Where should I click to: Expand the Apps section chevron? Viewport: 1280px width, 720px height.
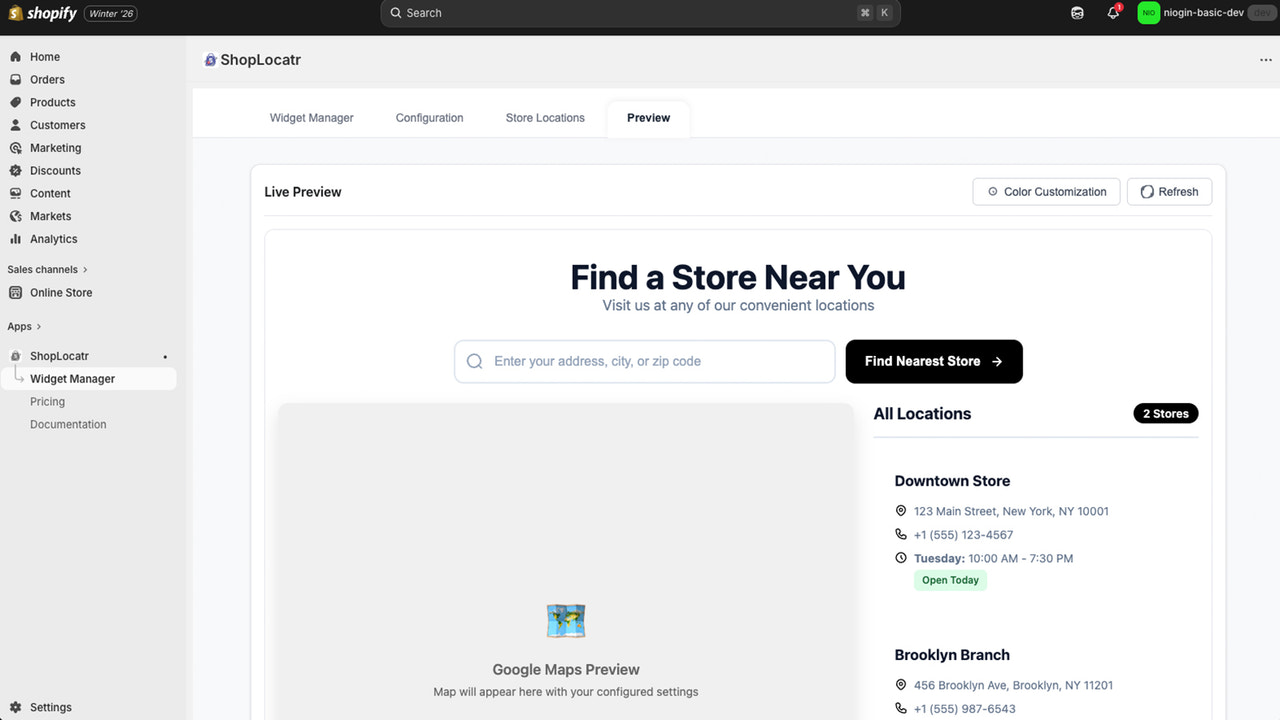pyautogui.click(x=38, y=327)
